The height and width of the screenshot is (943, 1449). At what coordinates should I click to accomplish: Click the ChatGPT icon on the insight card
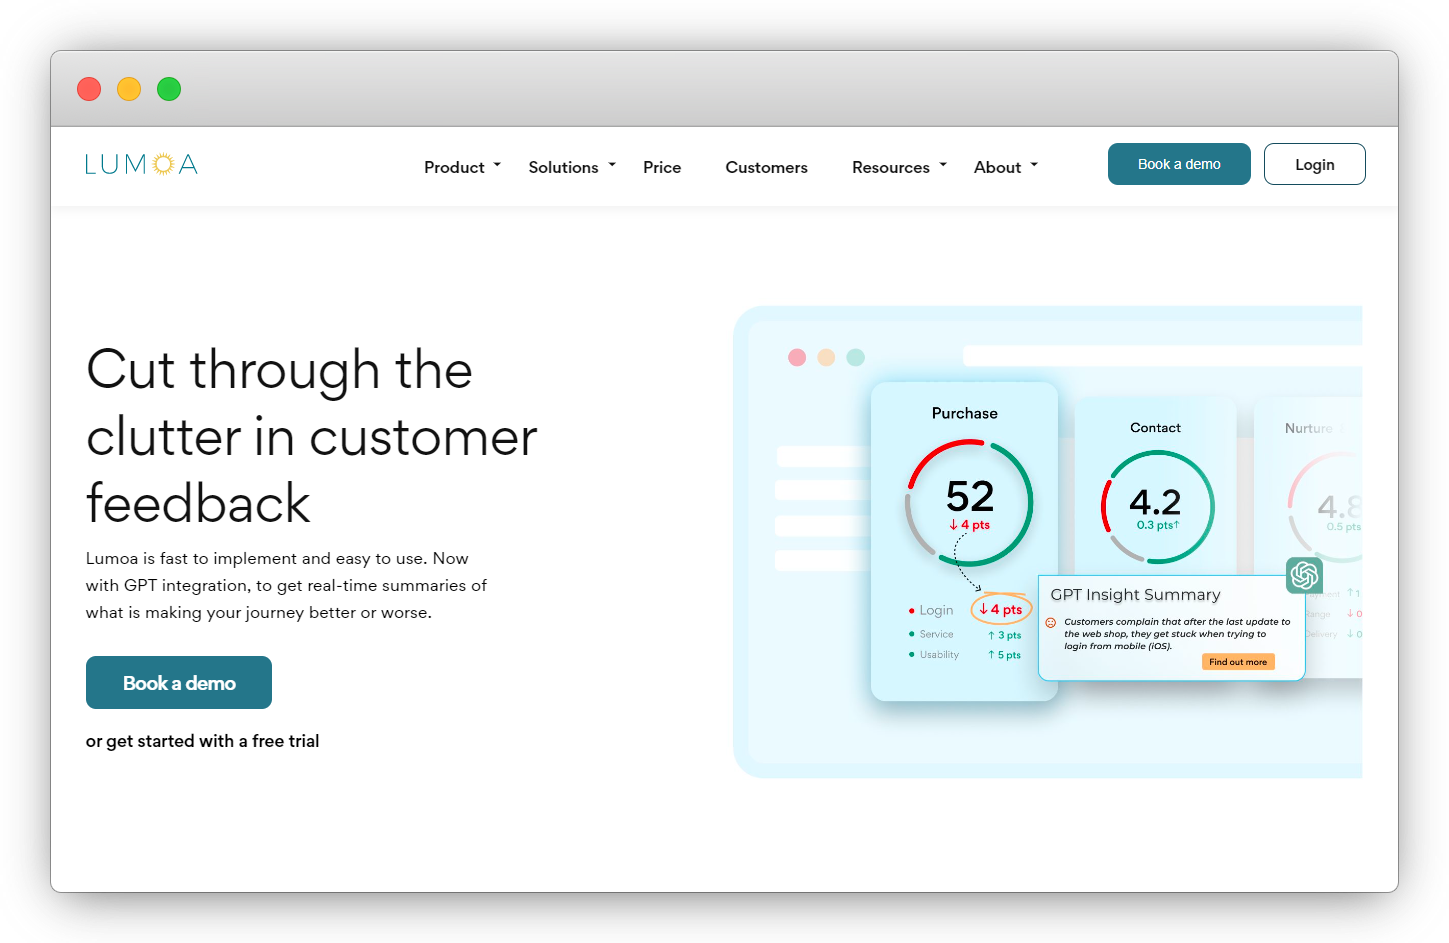(x=1304, y=575)
